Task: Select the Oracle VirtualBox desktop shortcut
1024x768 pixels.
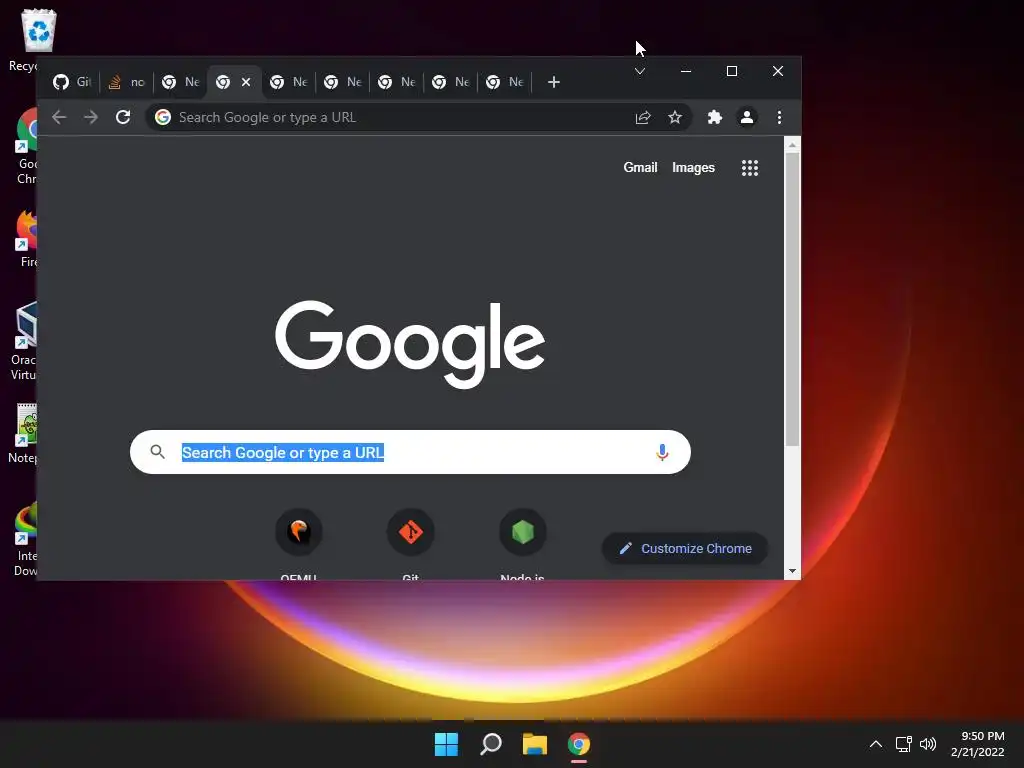Action: (25, 342)
